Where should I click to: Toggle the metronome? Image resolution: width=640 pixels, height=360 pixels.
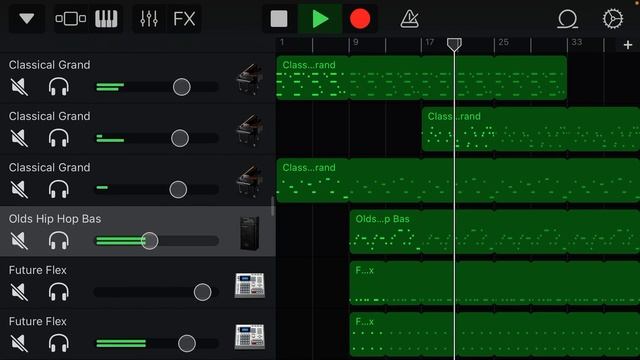409,19
